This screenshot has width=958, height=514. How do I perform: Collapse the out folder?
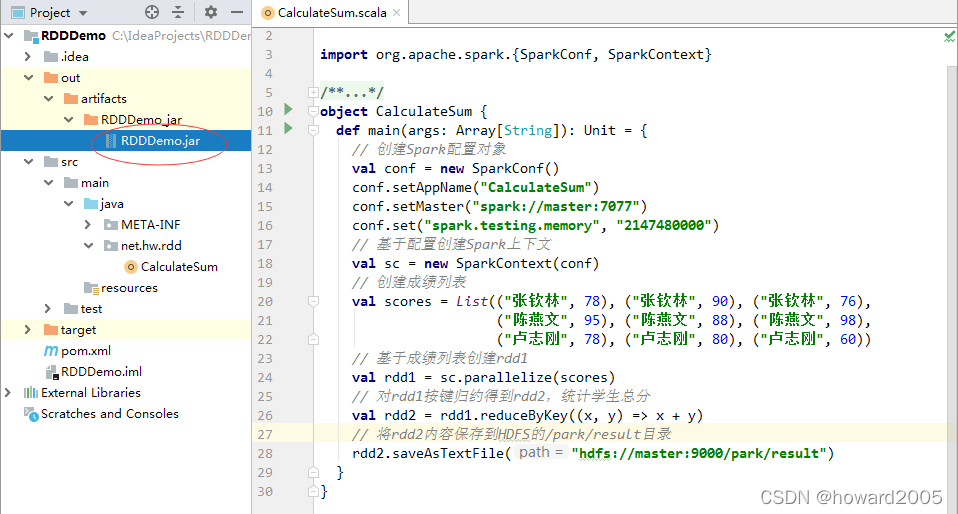[x=28, y=78]
